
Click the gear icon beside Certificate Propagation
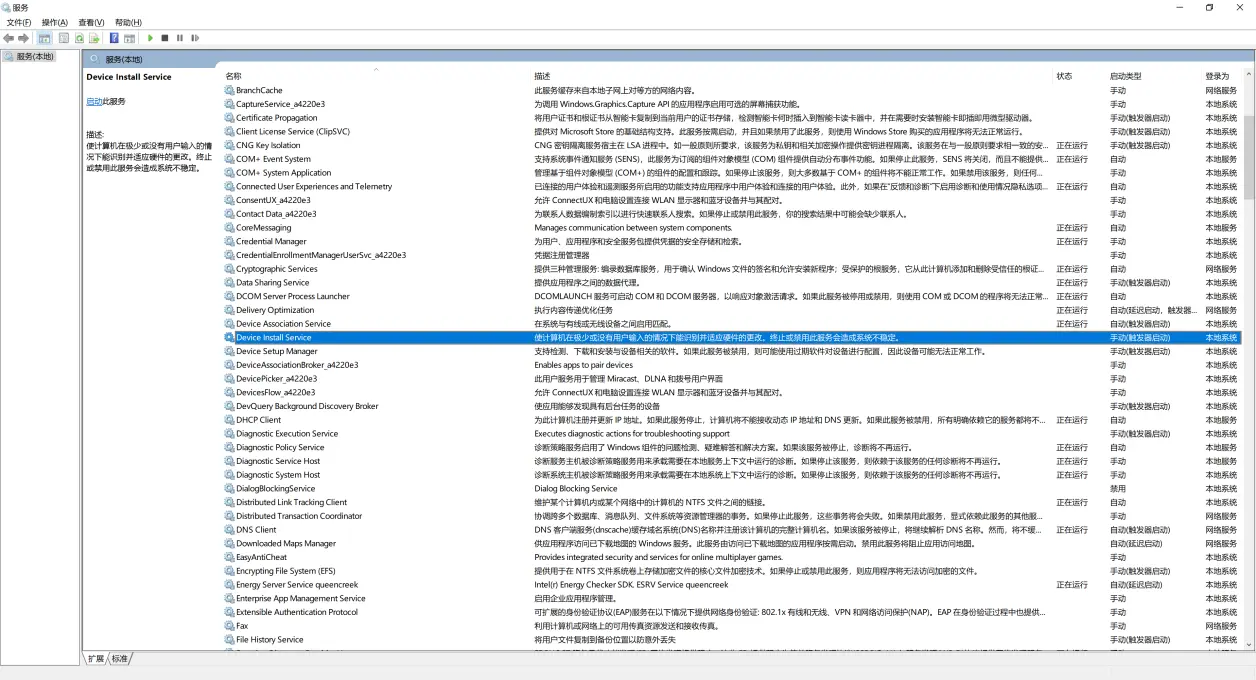tap(229, 118)
